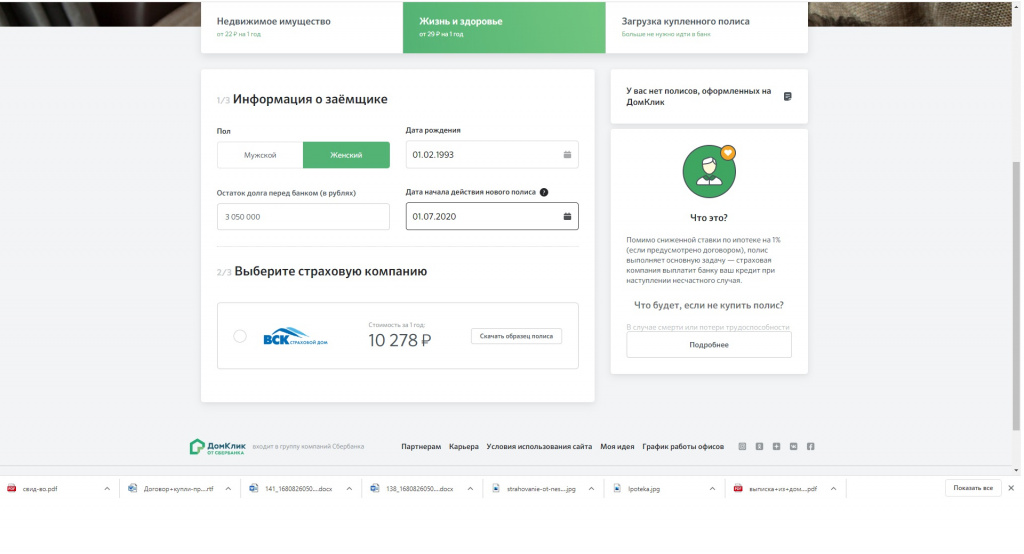
Task: Click the loan balance field 3 050 000
Action: pos(303,216)
